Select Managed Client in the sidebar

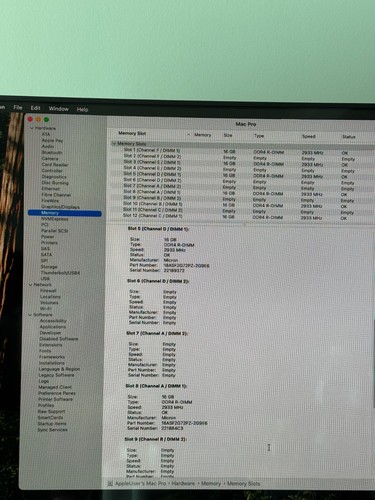coord(55,387)
